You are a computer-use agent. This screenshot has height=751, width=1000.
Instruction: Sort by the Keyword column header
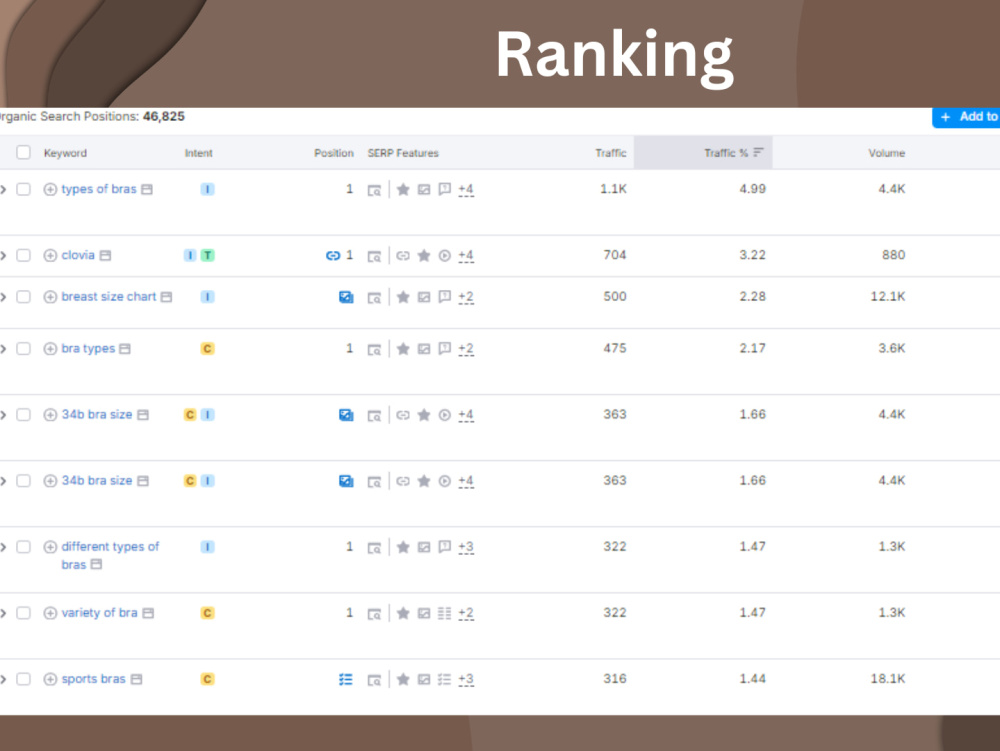click(x=65, y=153)
